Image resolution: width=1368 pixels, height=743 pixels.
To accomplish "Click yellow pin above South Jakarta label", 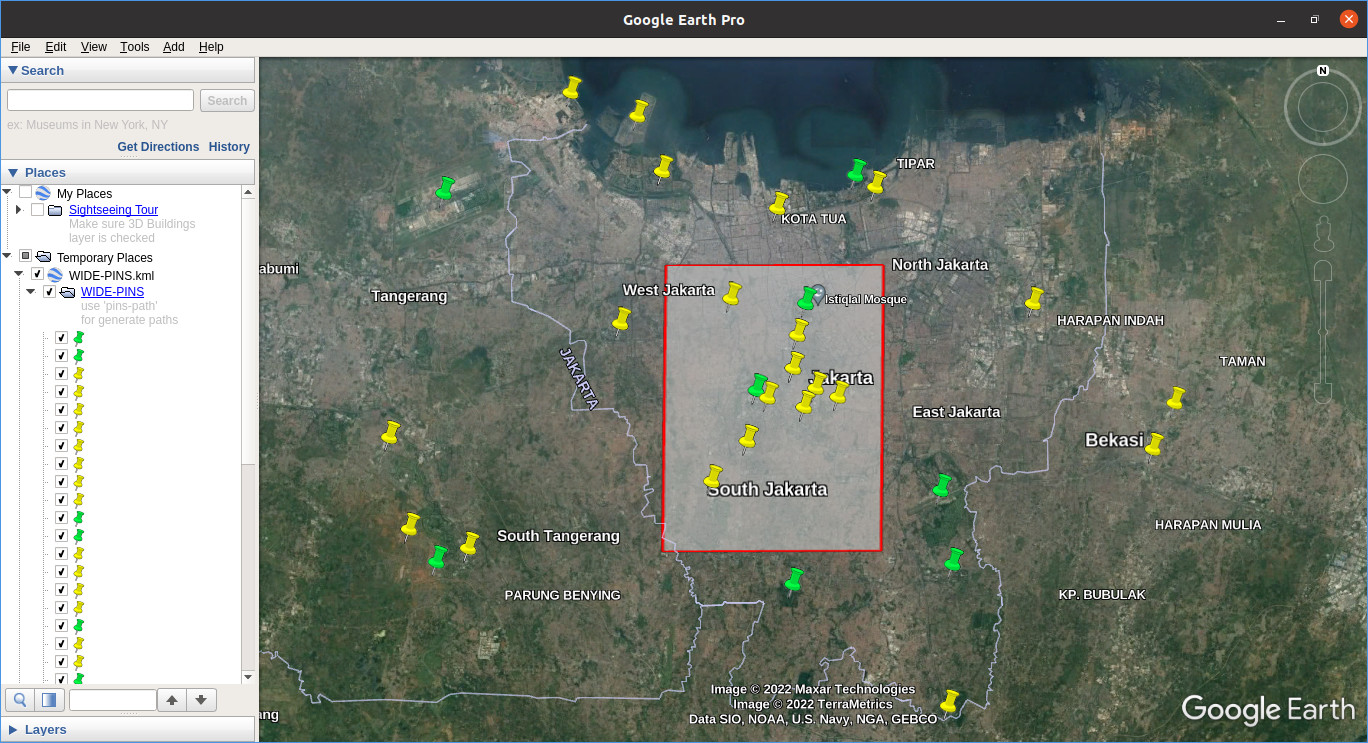I will [713, 476].
